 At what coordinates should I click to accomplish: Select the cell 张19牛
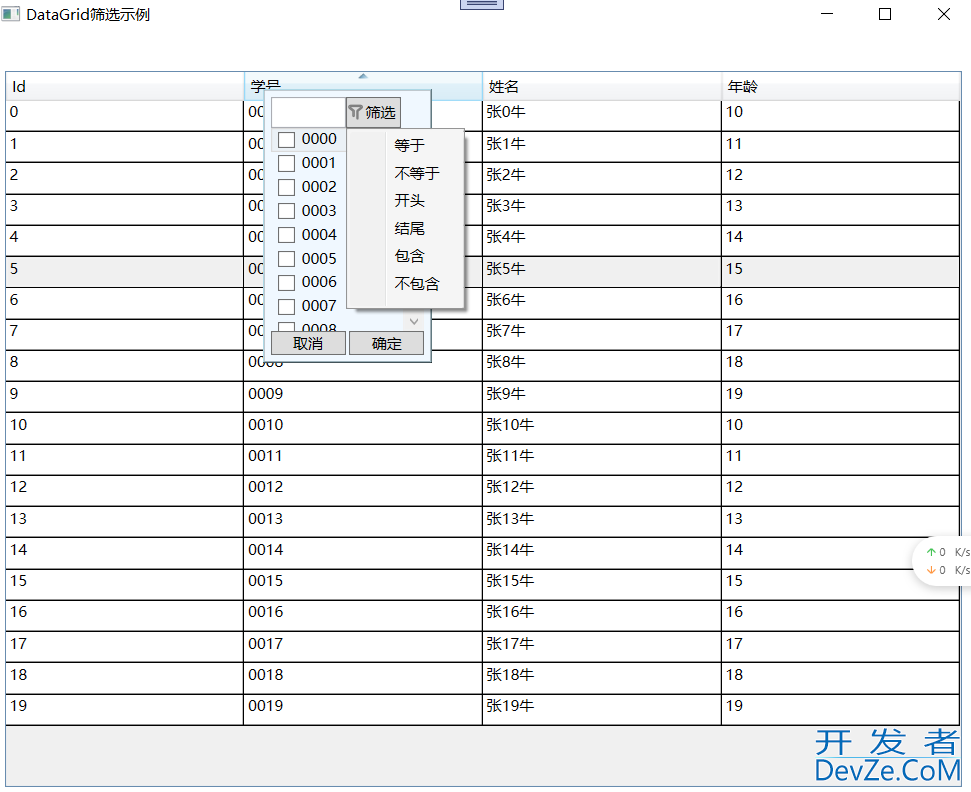click(602, 710)
